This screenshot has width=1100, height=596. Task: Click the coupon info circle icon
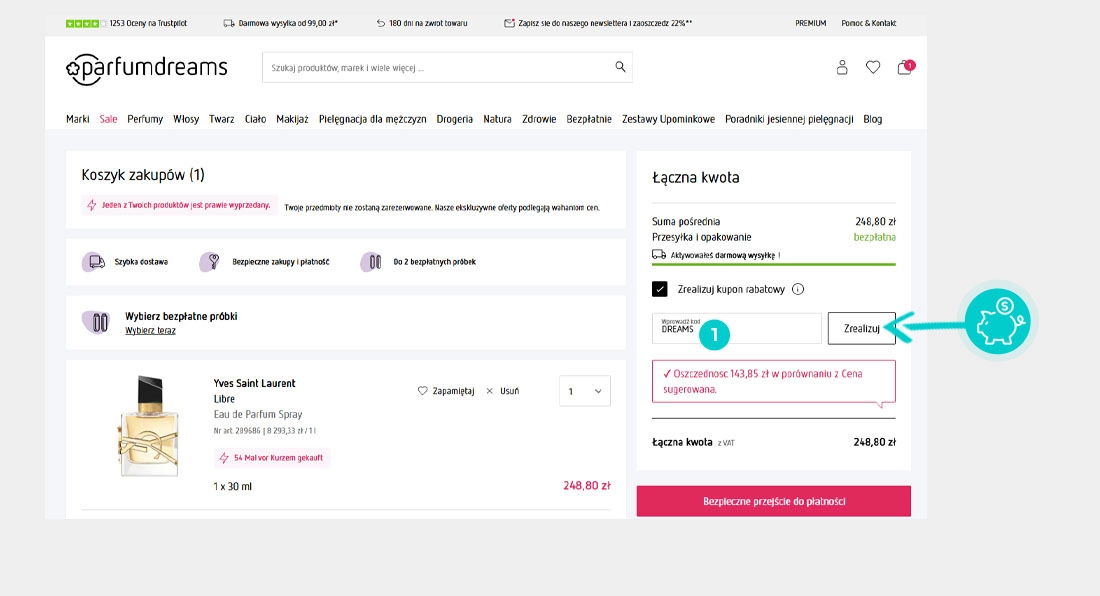tap(798, 290)
